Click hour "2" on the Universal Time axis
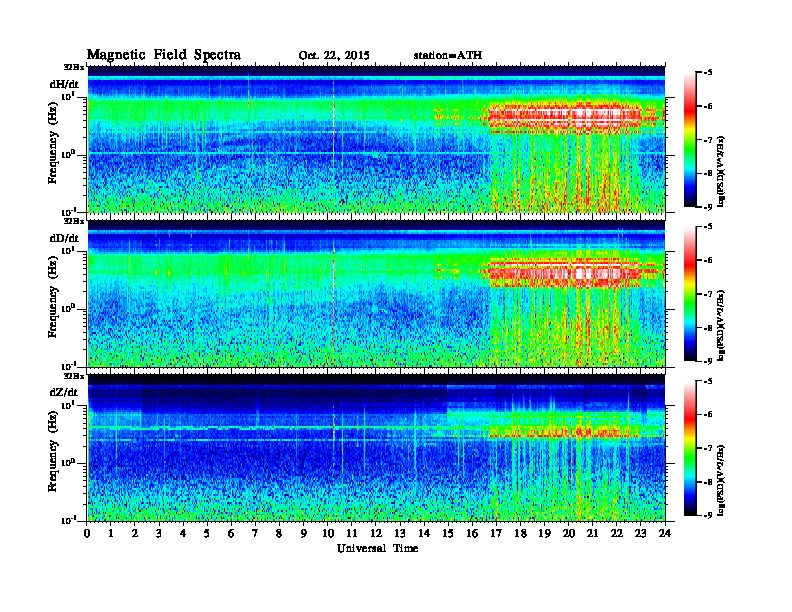The height and width of the screenshot is (612, 792). point(135,533)
